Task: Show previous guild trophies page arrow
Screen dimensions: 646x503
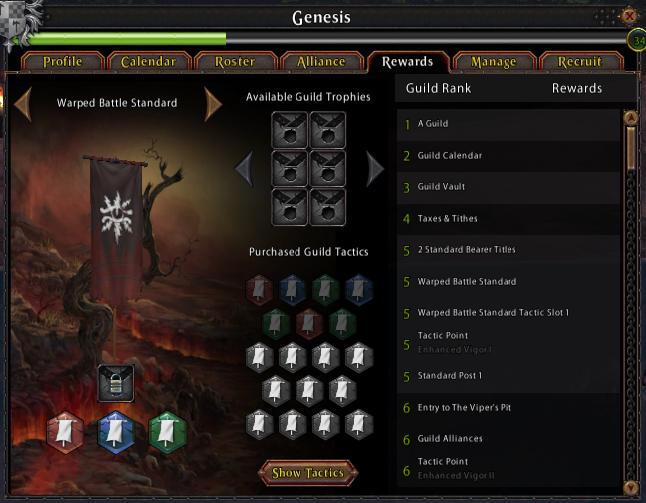Action: pyautogui.click(x=244, y=168)
